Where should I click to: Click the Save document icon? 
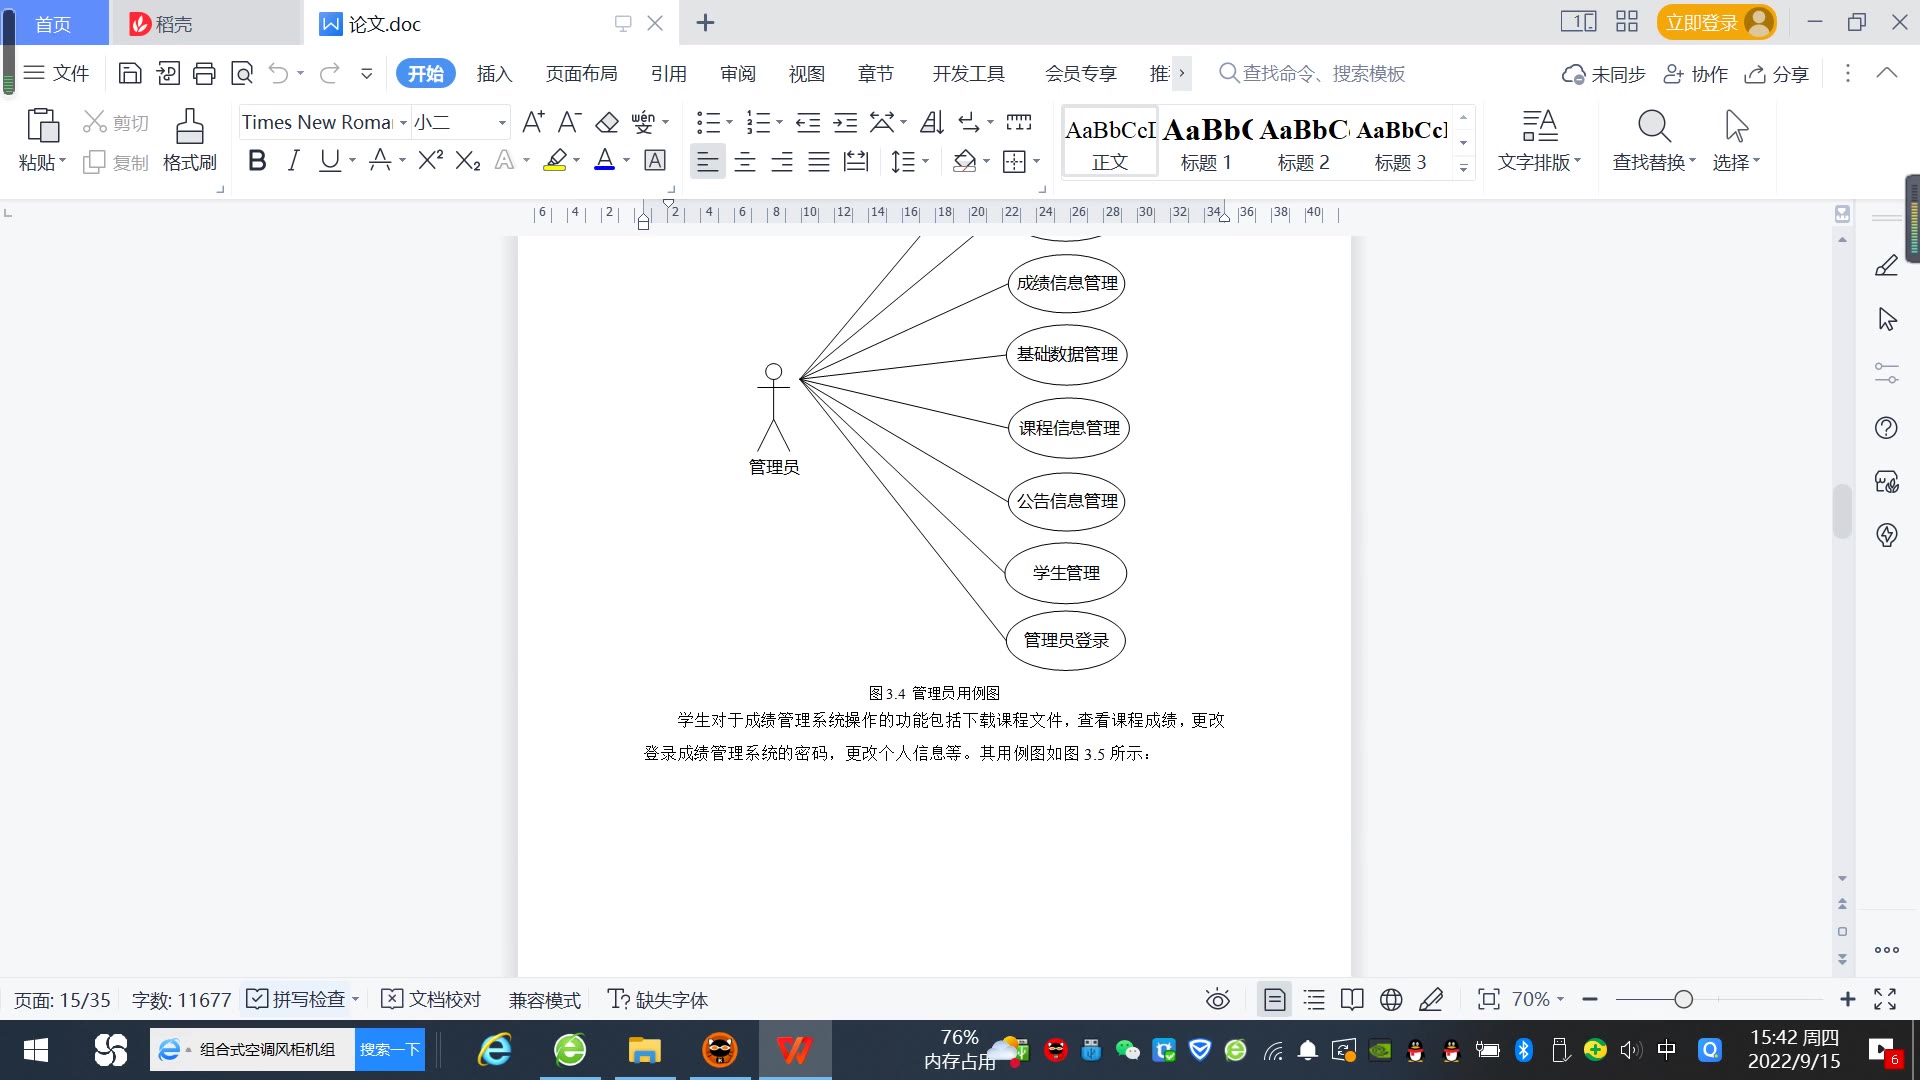130,73
